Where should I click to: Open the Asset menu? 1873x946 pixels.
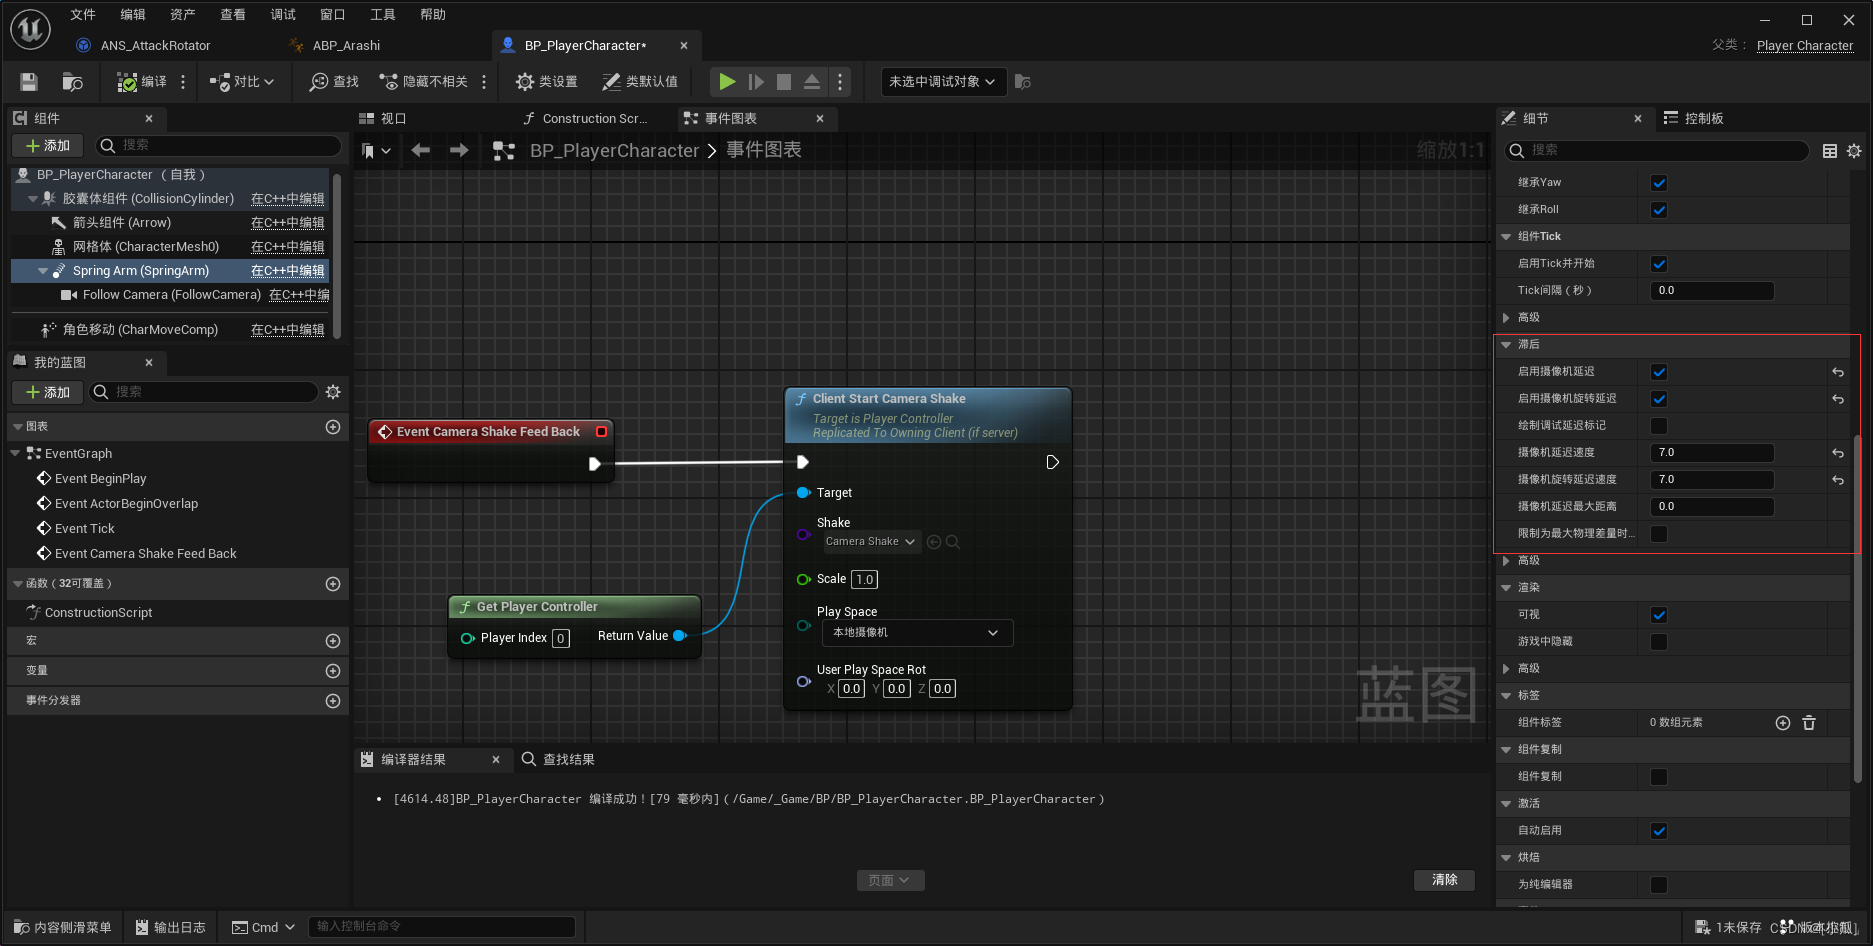point(183,15)
